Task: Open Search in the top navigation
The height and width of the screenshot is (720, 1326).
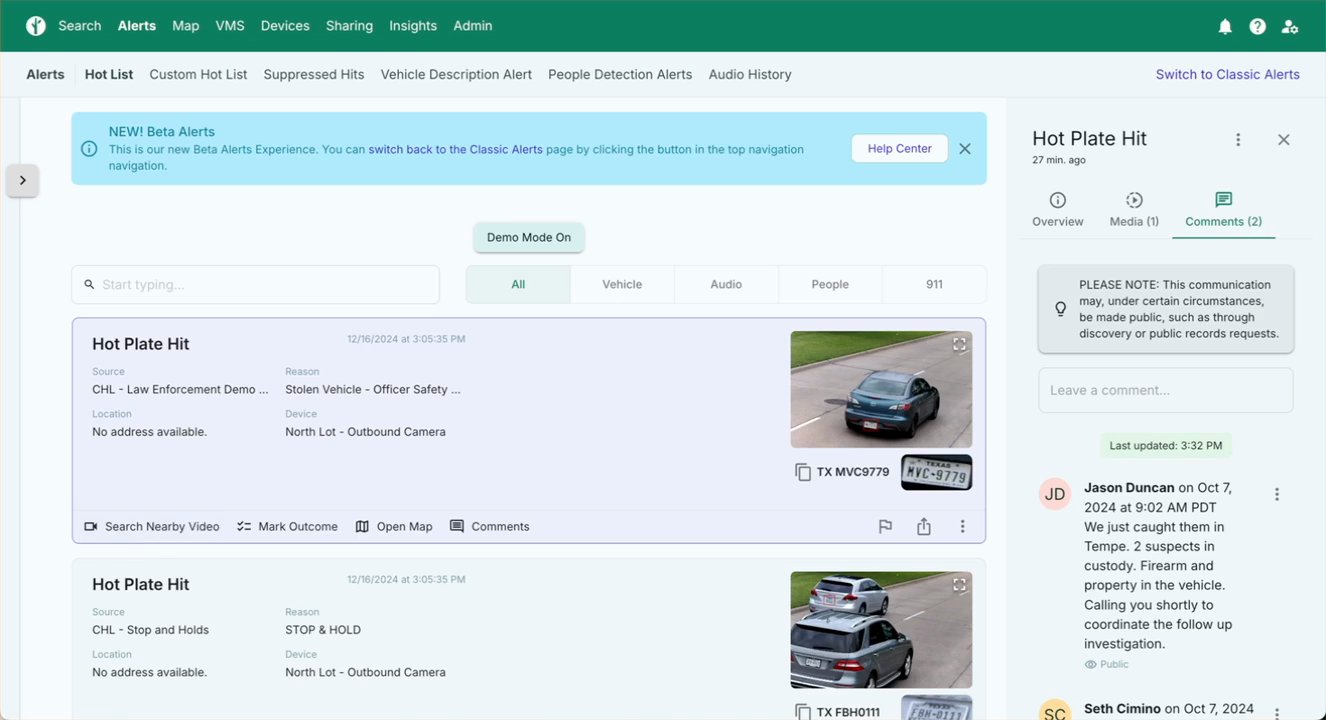Action: coord(80,26)
